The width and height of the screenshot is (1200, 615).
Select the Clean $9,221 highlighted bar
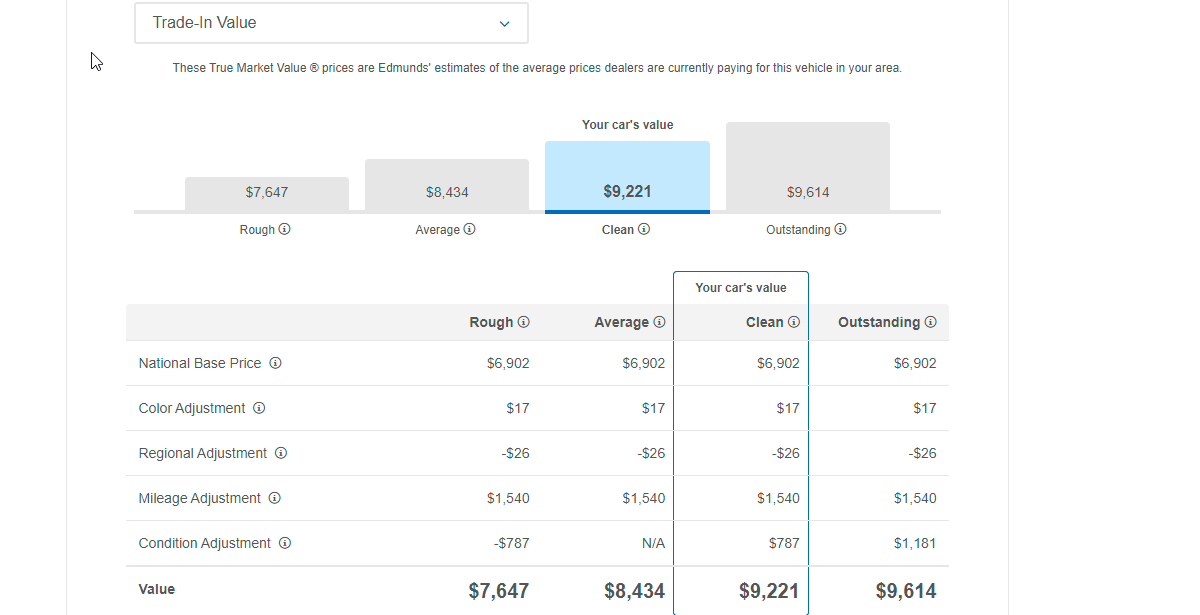627,177
